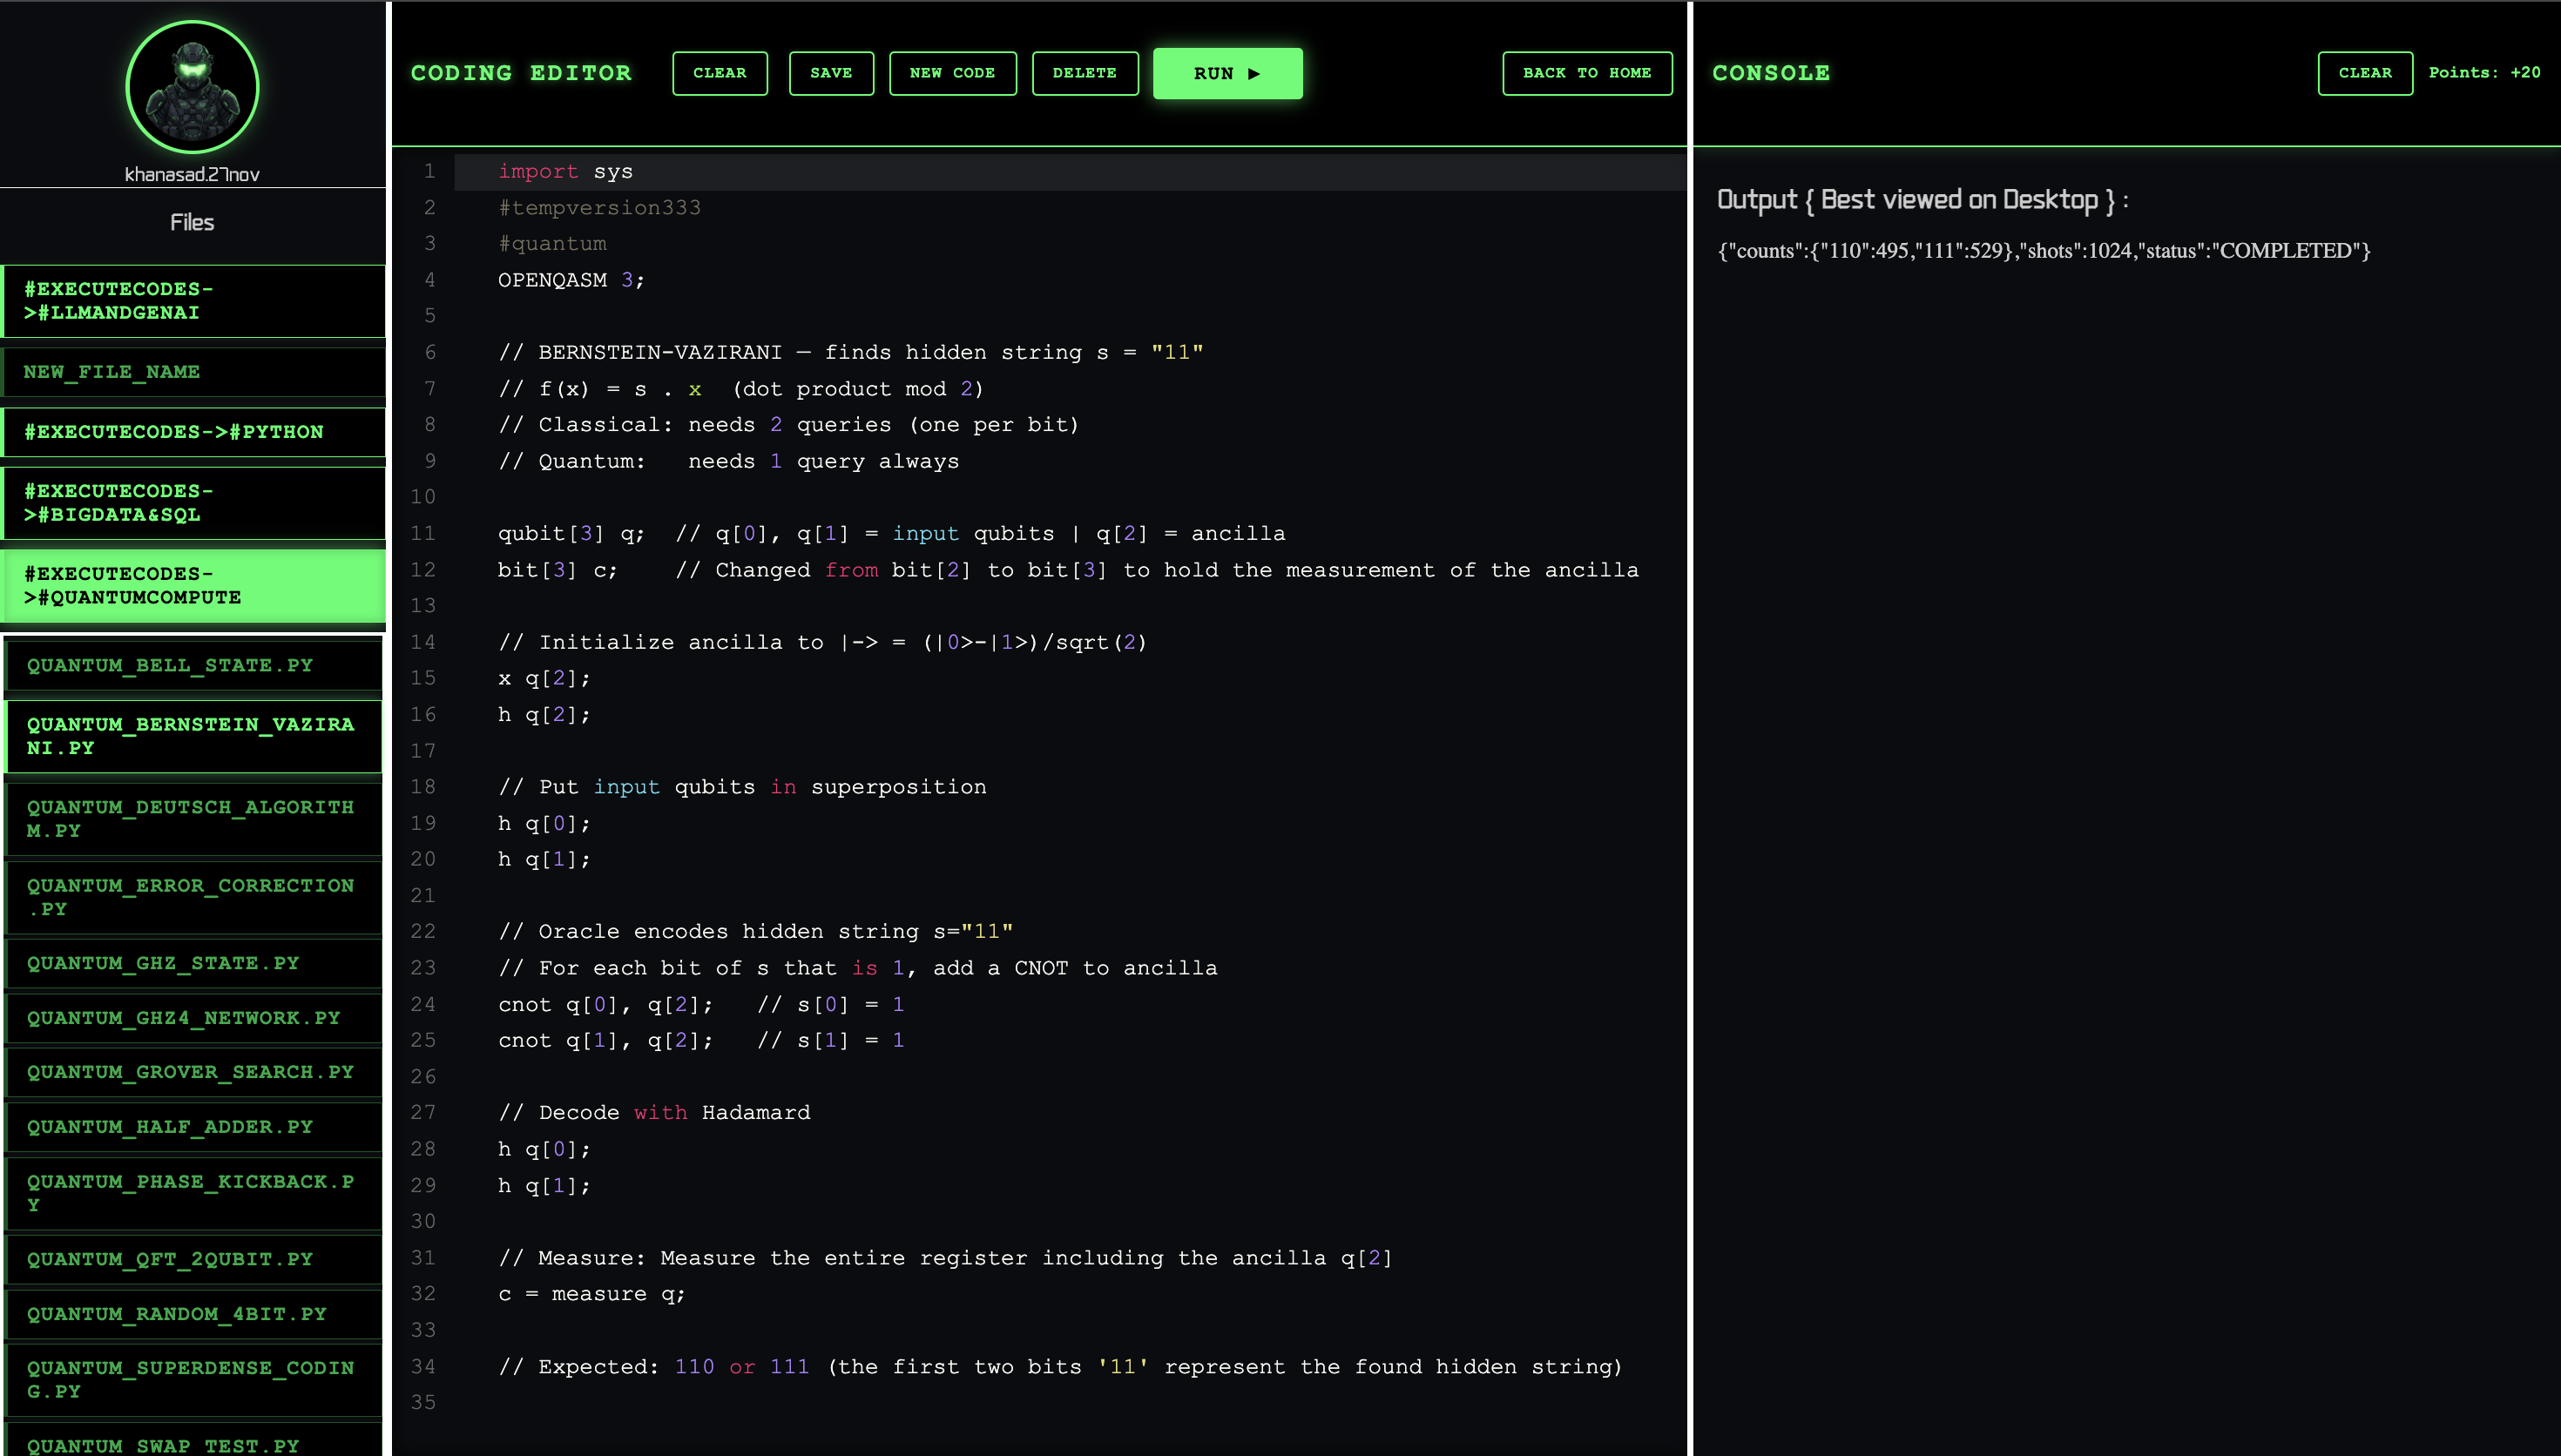Click the 'cnot q[1], q[2];' code line
2561x1456 pixels.
[606, 1040]
